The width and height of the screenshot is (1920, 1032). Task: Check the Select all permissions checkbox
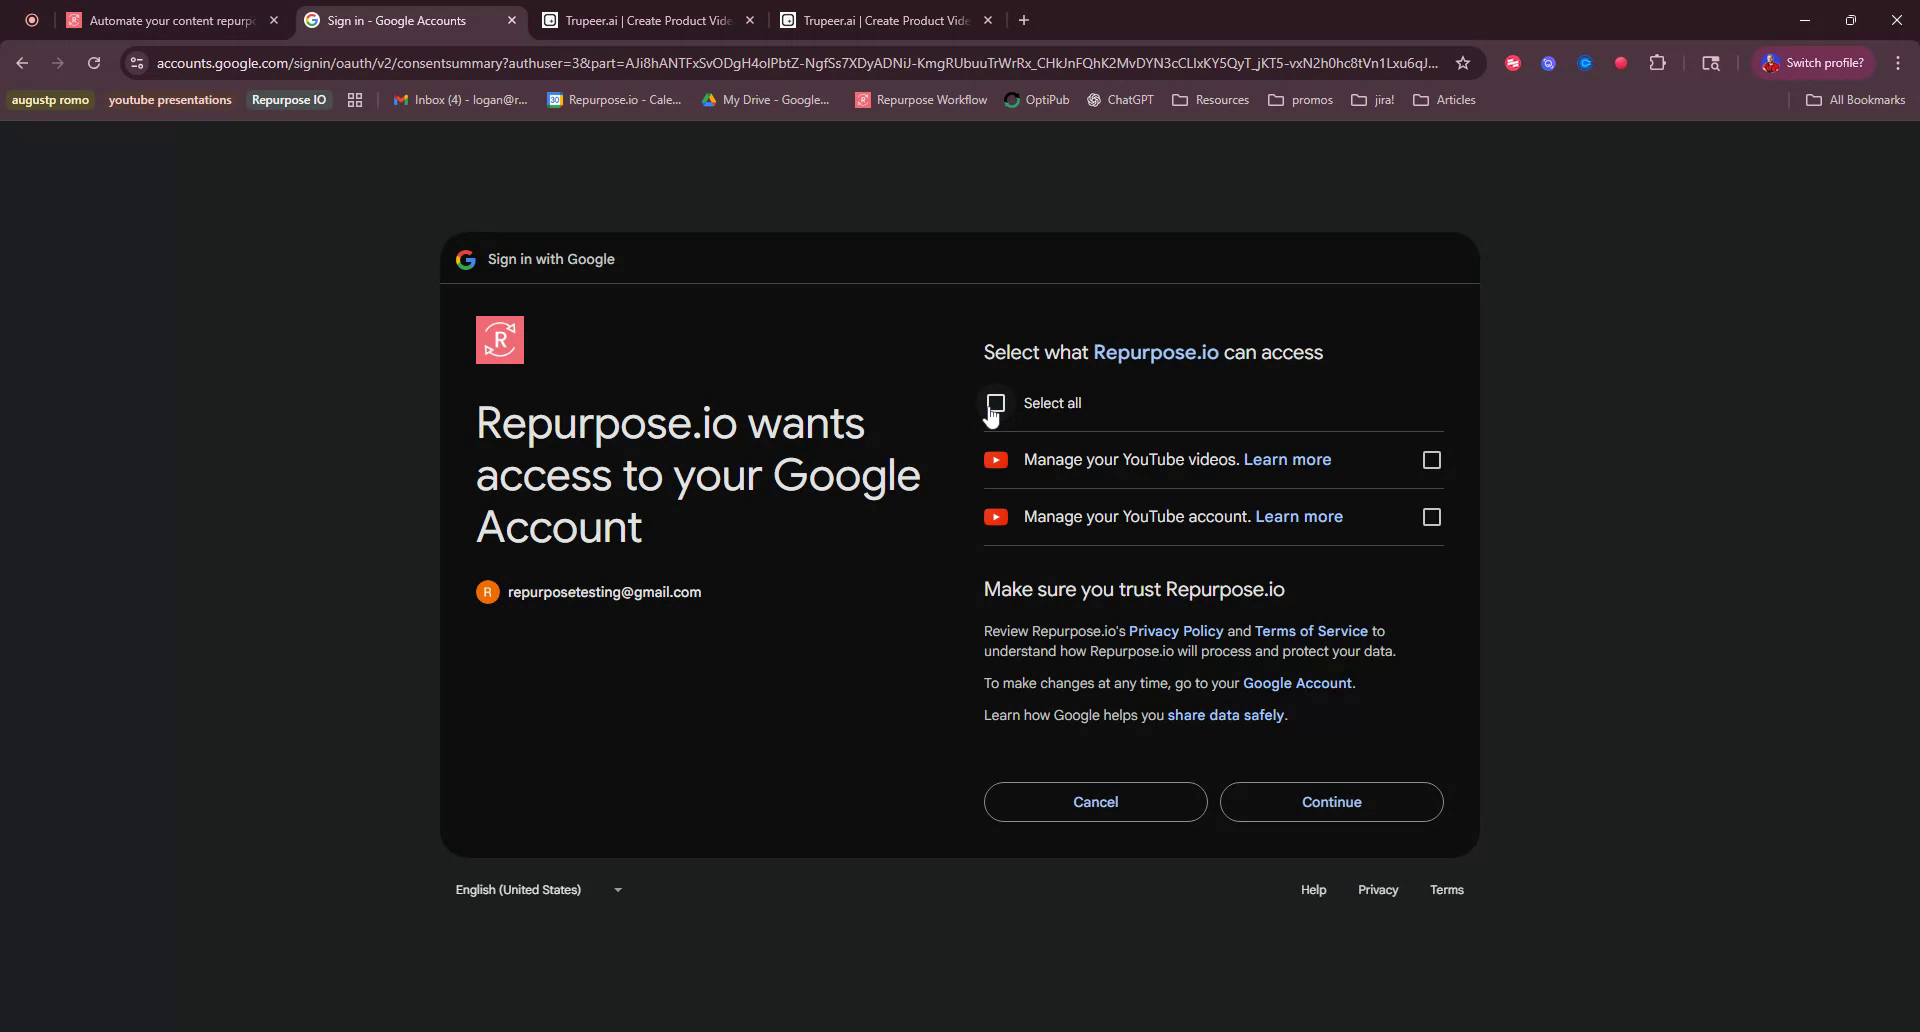click(996, 403)
